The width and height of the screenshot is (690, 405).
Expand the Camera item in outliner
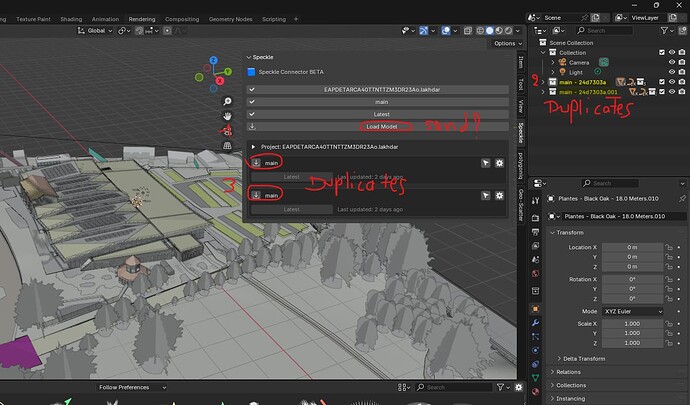[553, 62]
